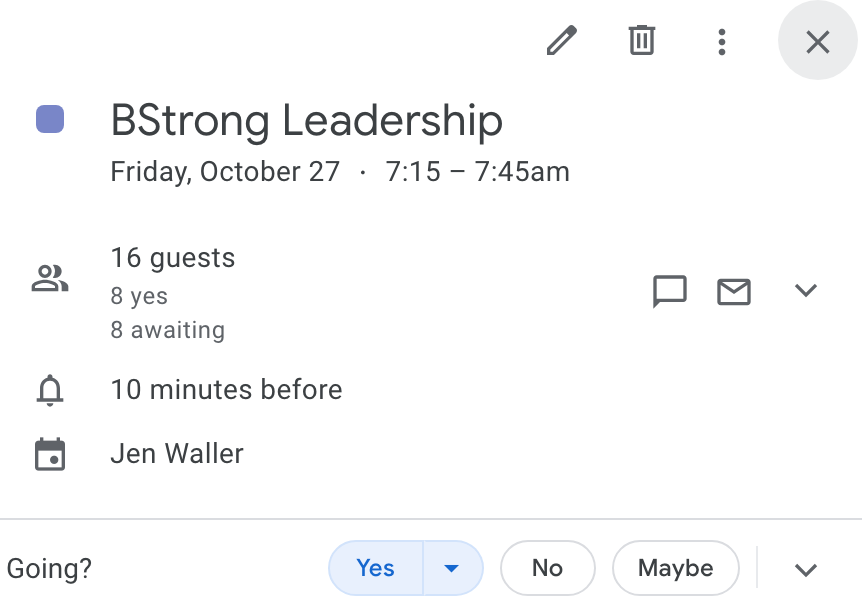Click the Jen Waller calendar name
The width and height of the screenshot is (862, 610).
pyautogui.click(x=177, y=454)
